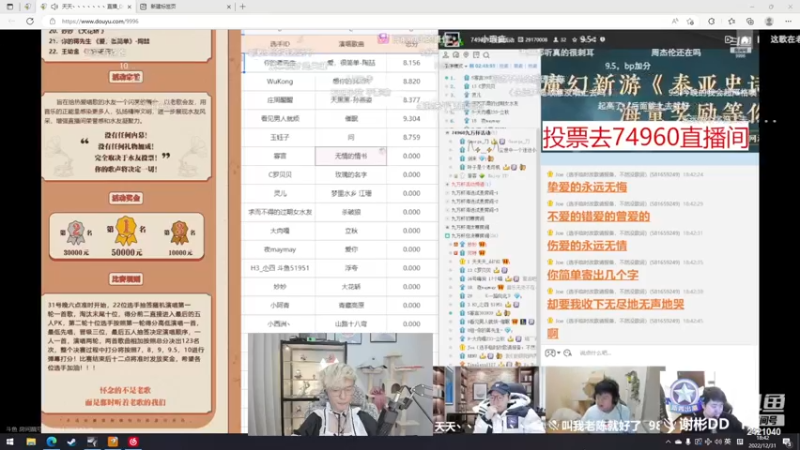Open the browser tab actions menu

coord(10,7)
